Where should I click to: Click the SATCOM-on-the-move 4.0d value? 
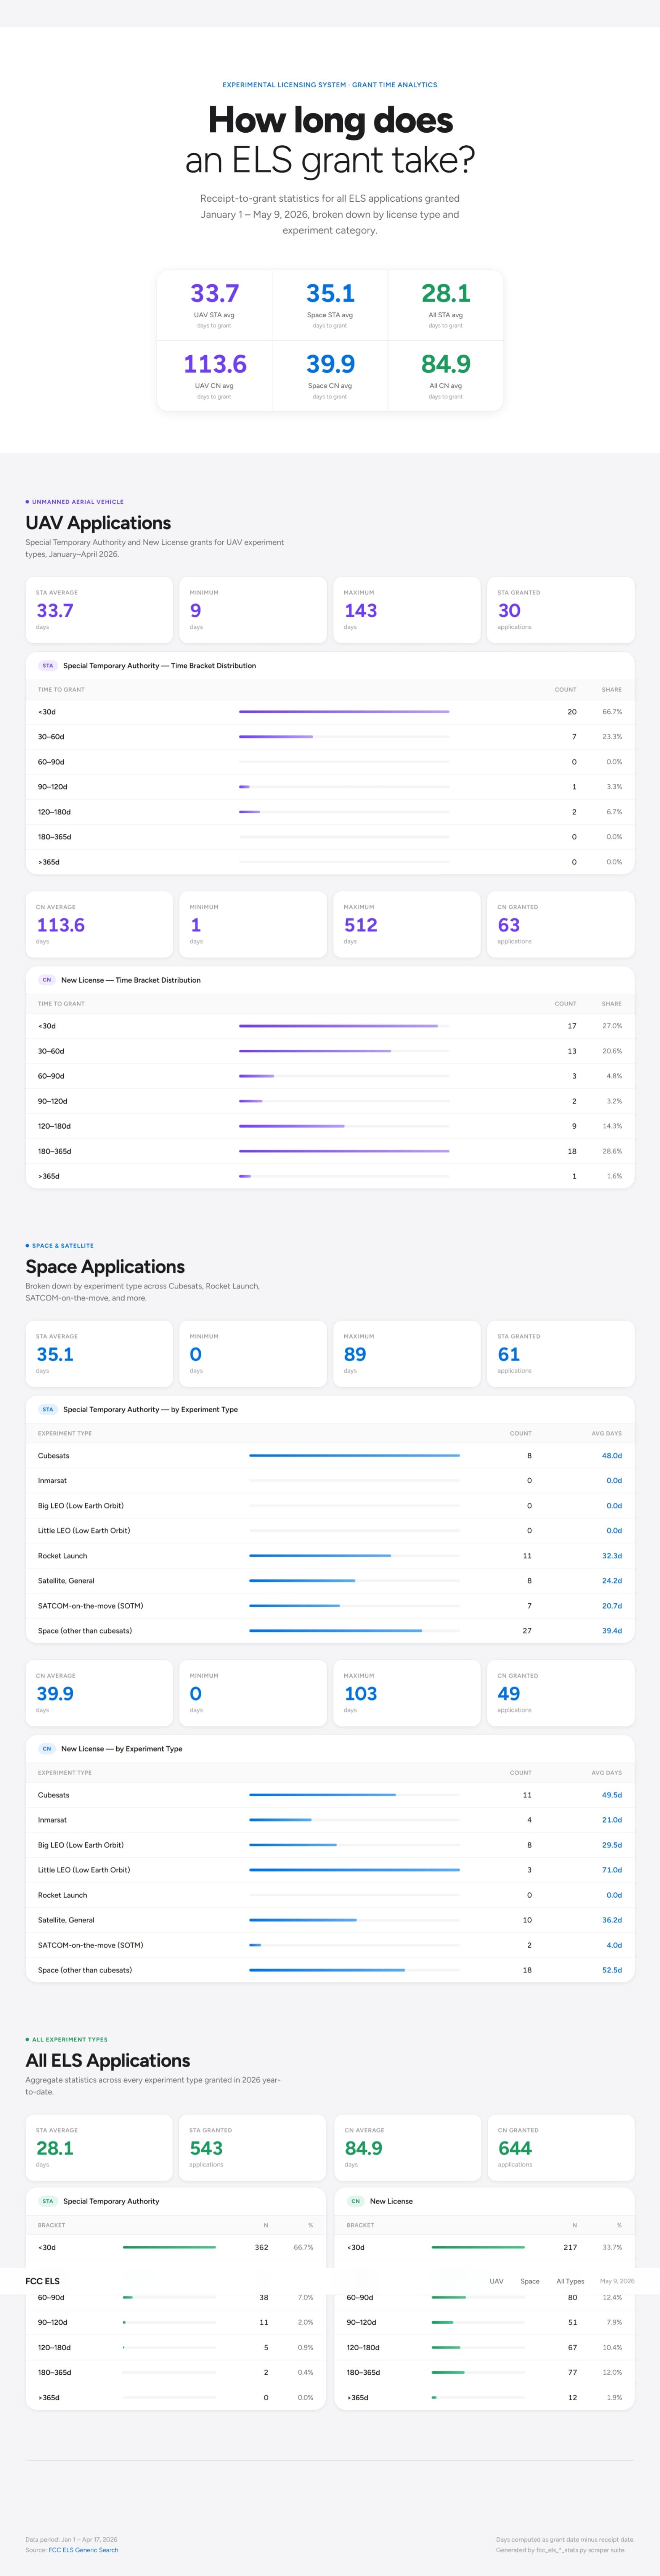click(613, 1945)
